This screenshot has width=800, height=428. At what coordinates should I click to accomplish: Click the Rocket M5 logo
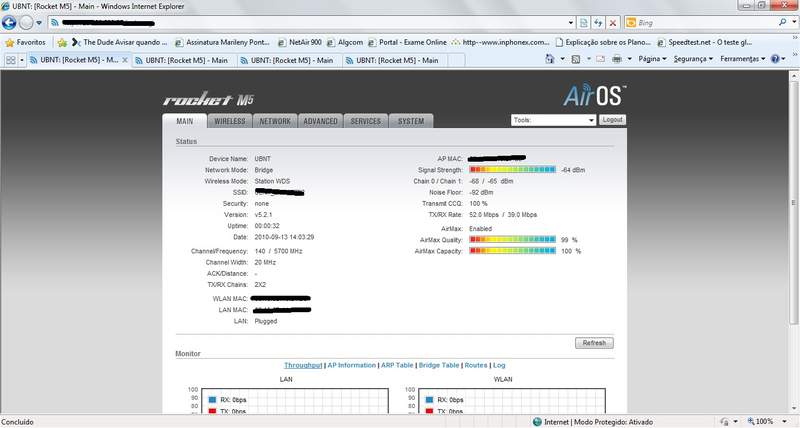tap(208, 99)
